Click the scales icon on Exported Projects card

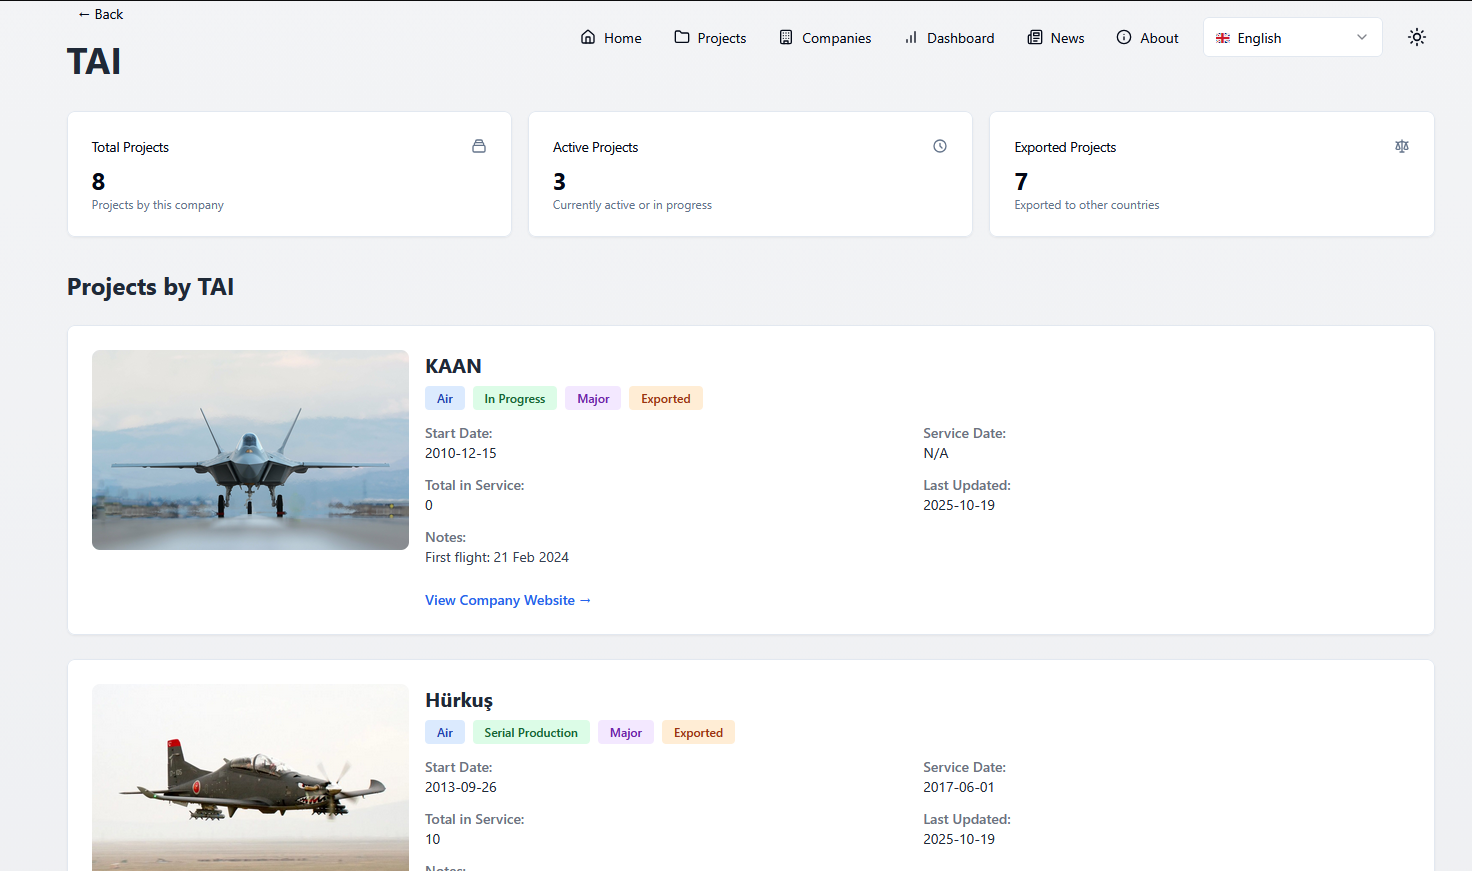[x=1401, y=146]
